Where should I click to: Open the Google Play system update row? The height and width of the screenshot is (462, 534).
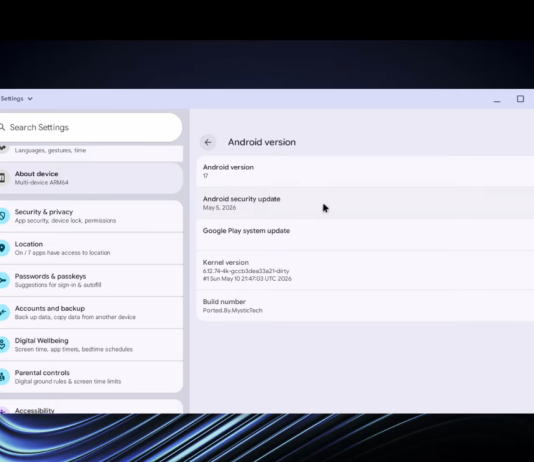(x=365, y=235)
